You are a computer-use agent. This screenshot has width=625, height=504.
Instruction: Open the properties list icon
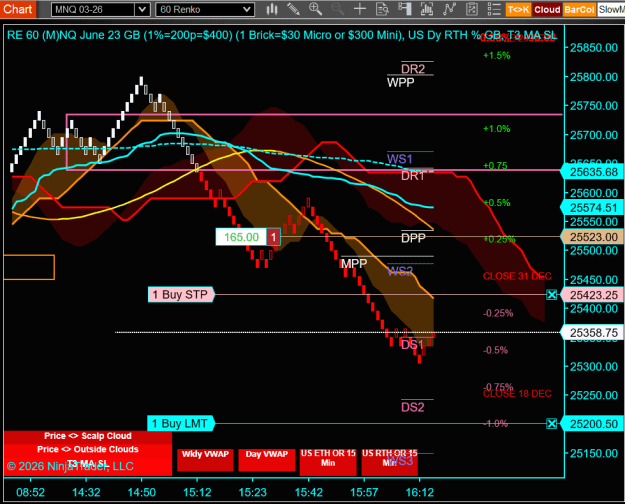tap(494, 9)
